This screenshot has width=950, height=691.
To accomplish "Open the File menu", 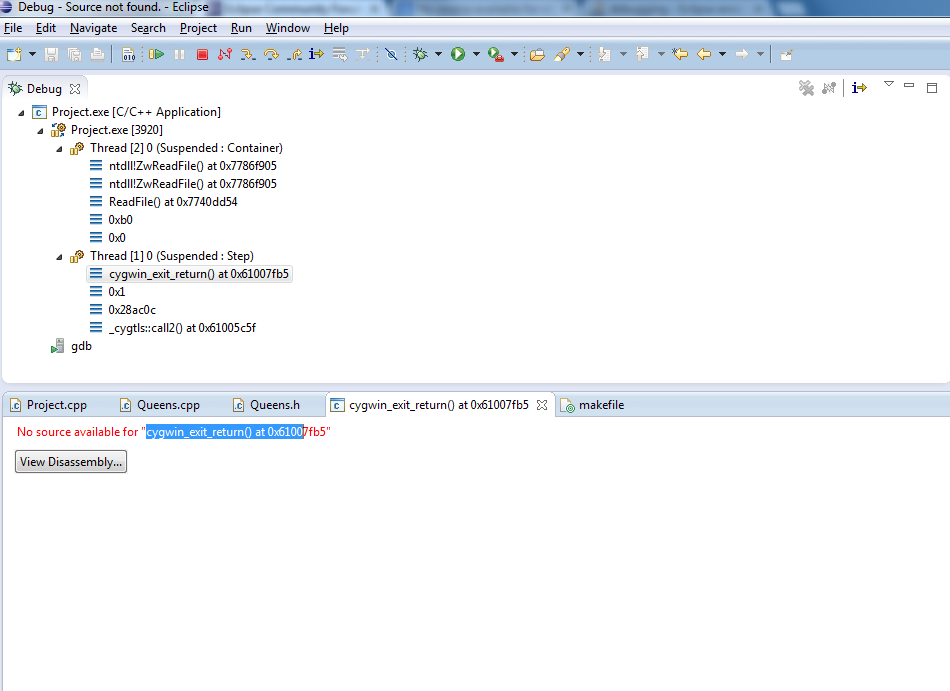I will click(x=13, y=28).
